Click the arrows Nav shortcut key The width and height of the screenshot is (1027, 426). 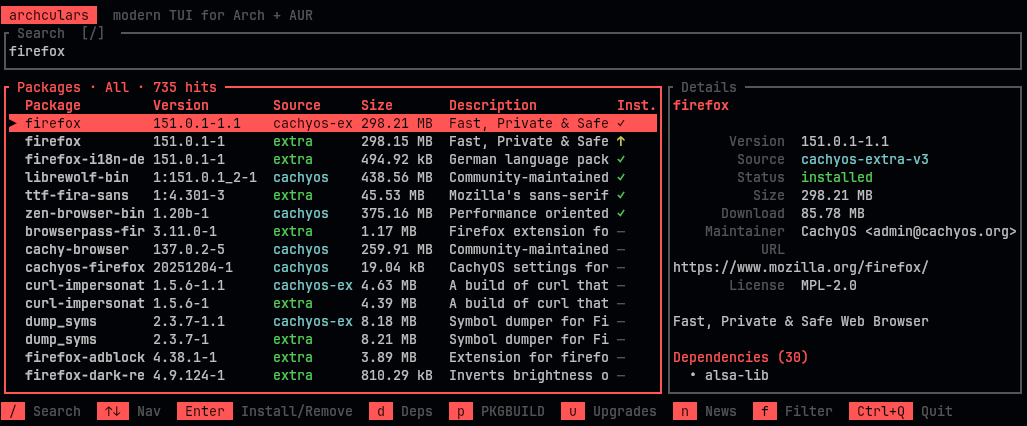[x=113, y=412]
